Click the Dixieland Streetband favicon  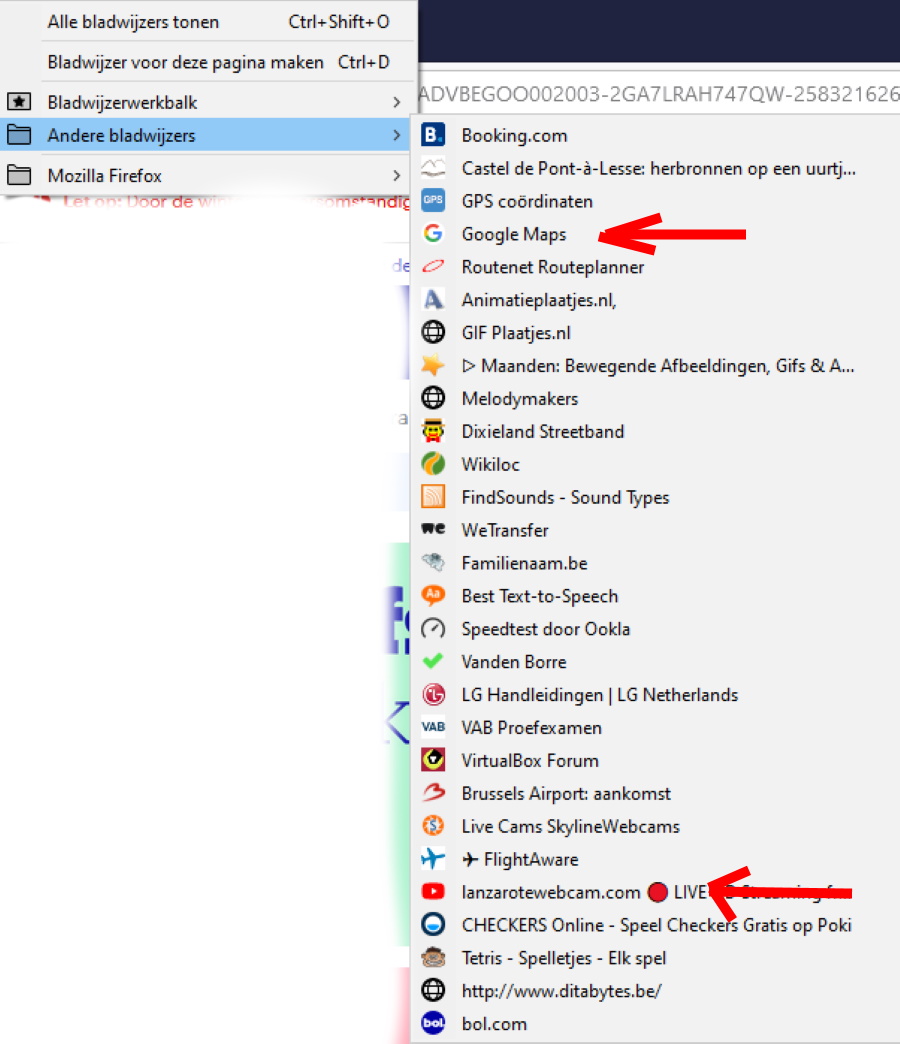pos(433,431)
